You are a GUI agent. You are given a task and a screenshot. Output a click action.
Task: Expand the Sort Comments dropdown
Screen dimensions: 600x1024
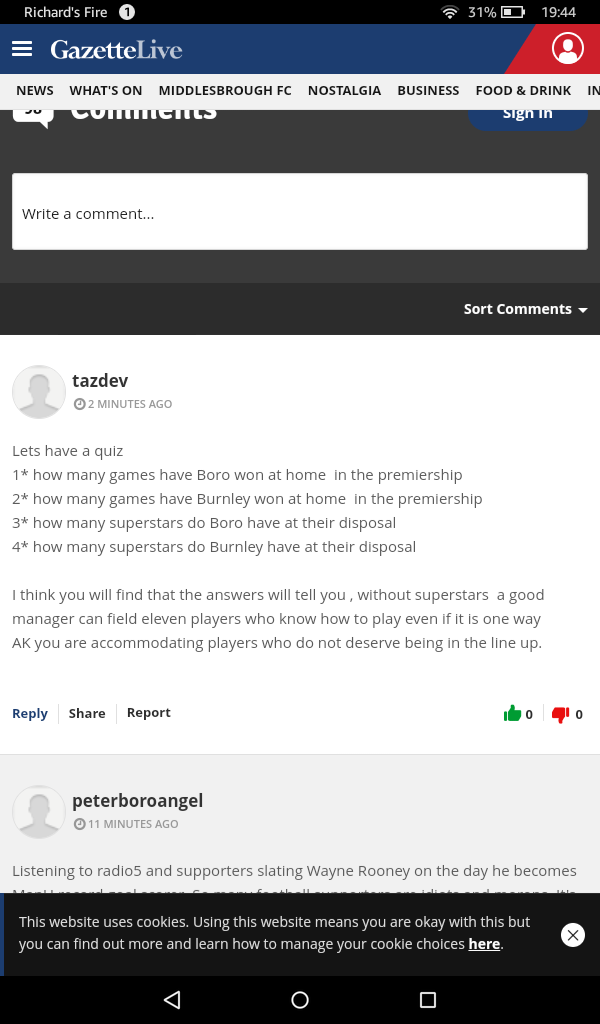coord(526,309)
